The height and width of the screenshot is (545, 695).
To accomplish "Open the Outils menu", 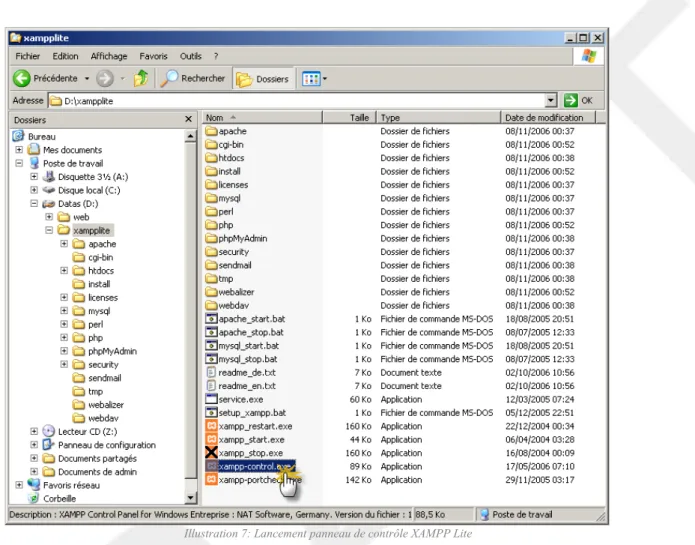I will pos(191,56).
